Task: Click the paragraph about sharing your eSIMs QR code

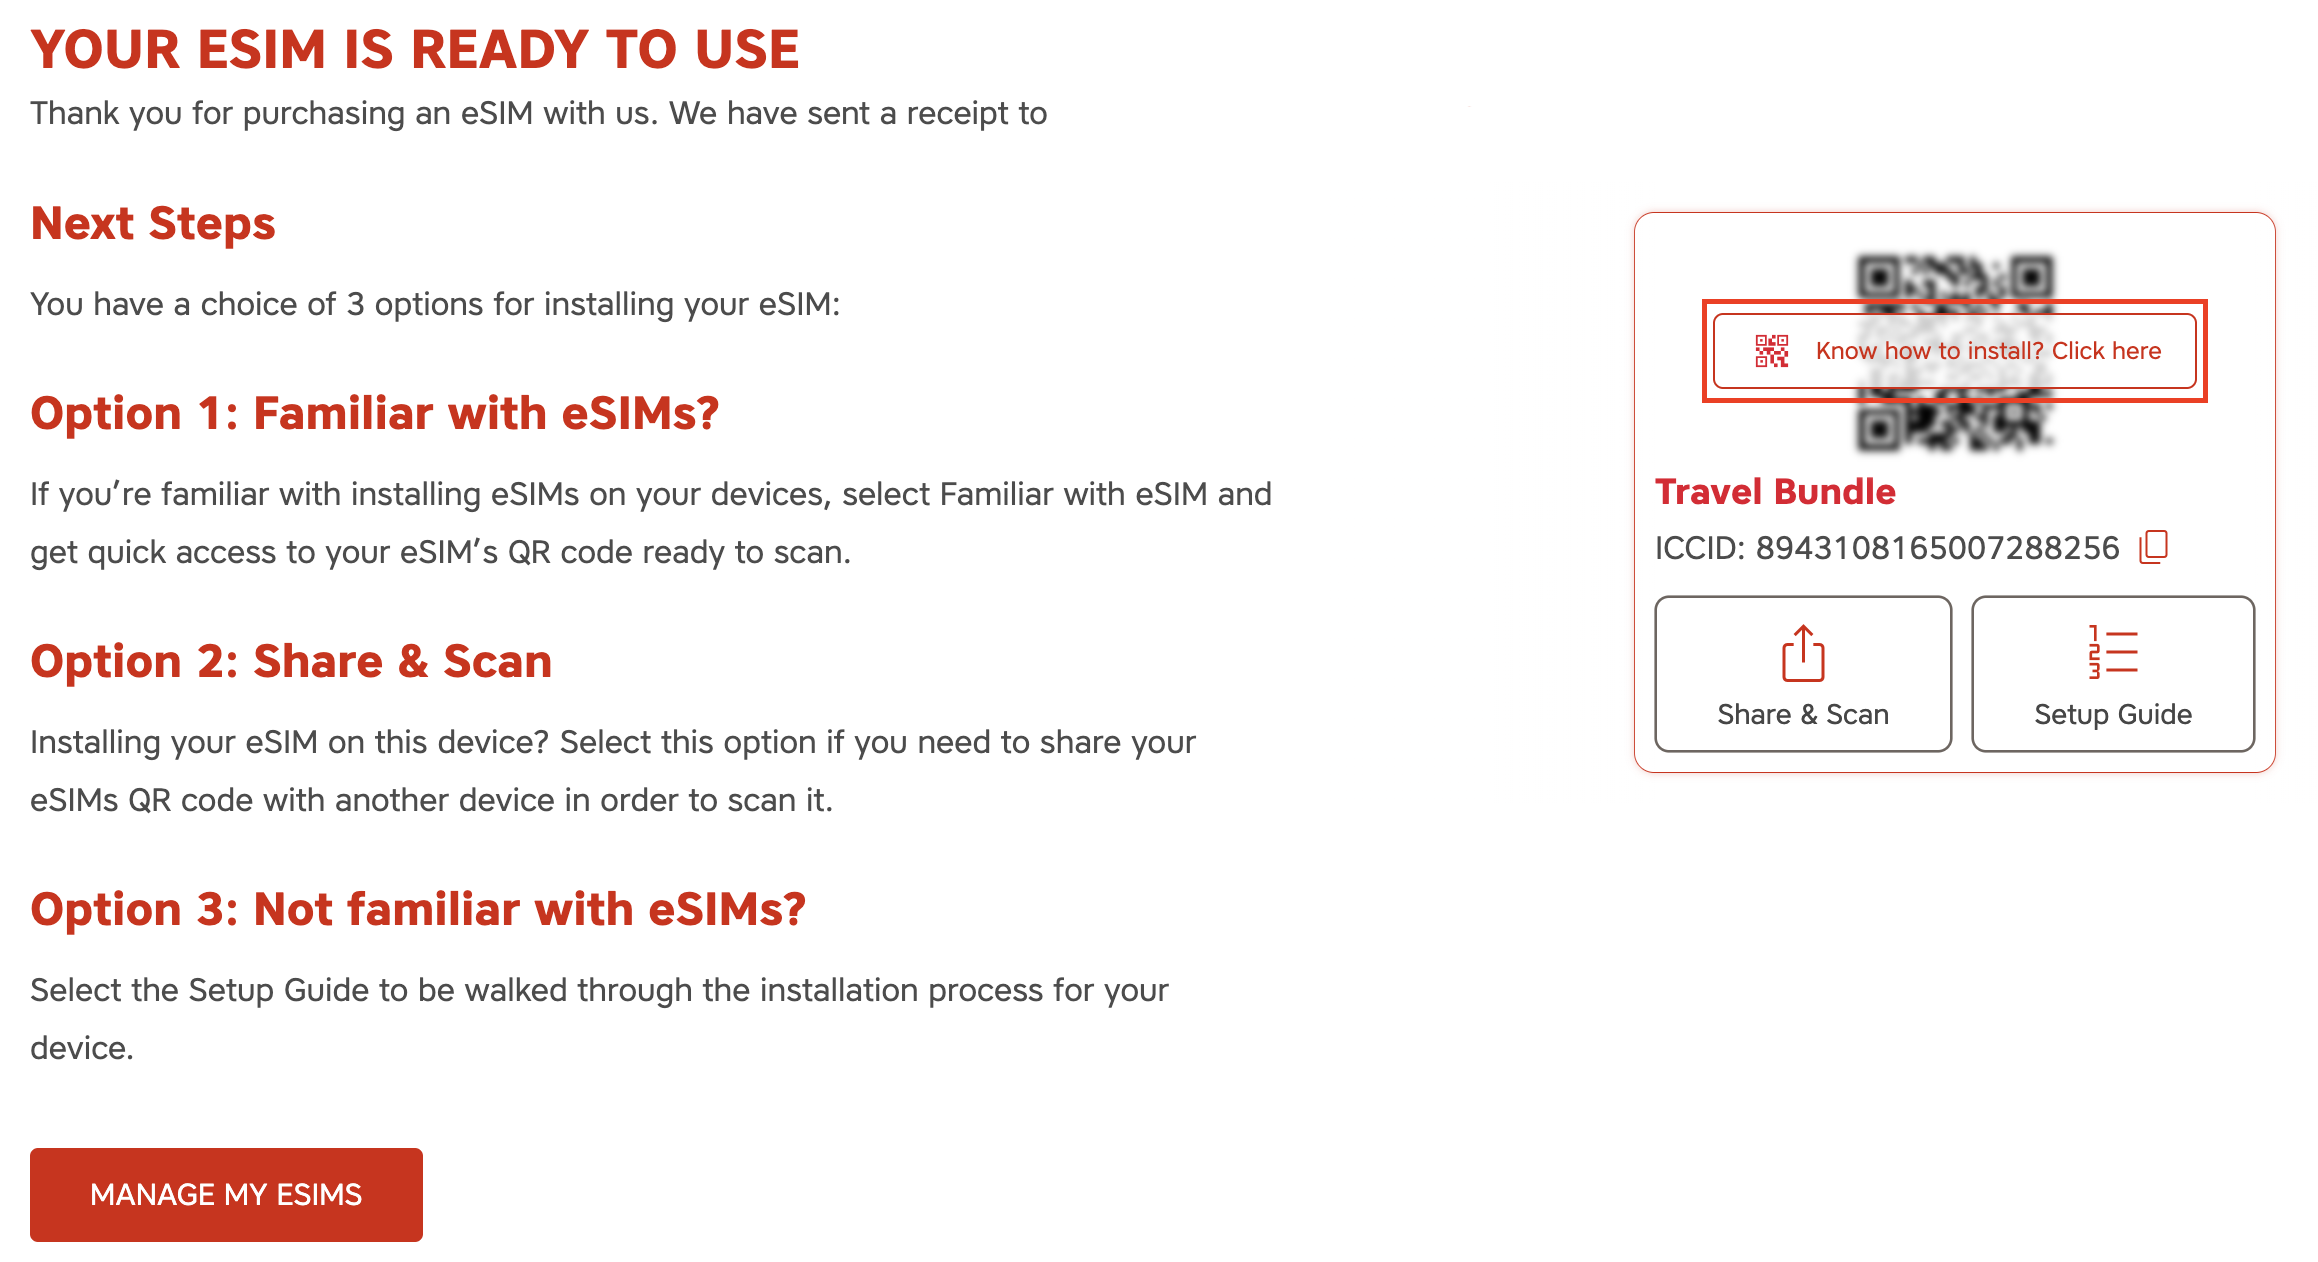Action: 612,770
